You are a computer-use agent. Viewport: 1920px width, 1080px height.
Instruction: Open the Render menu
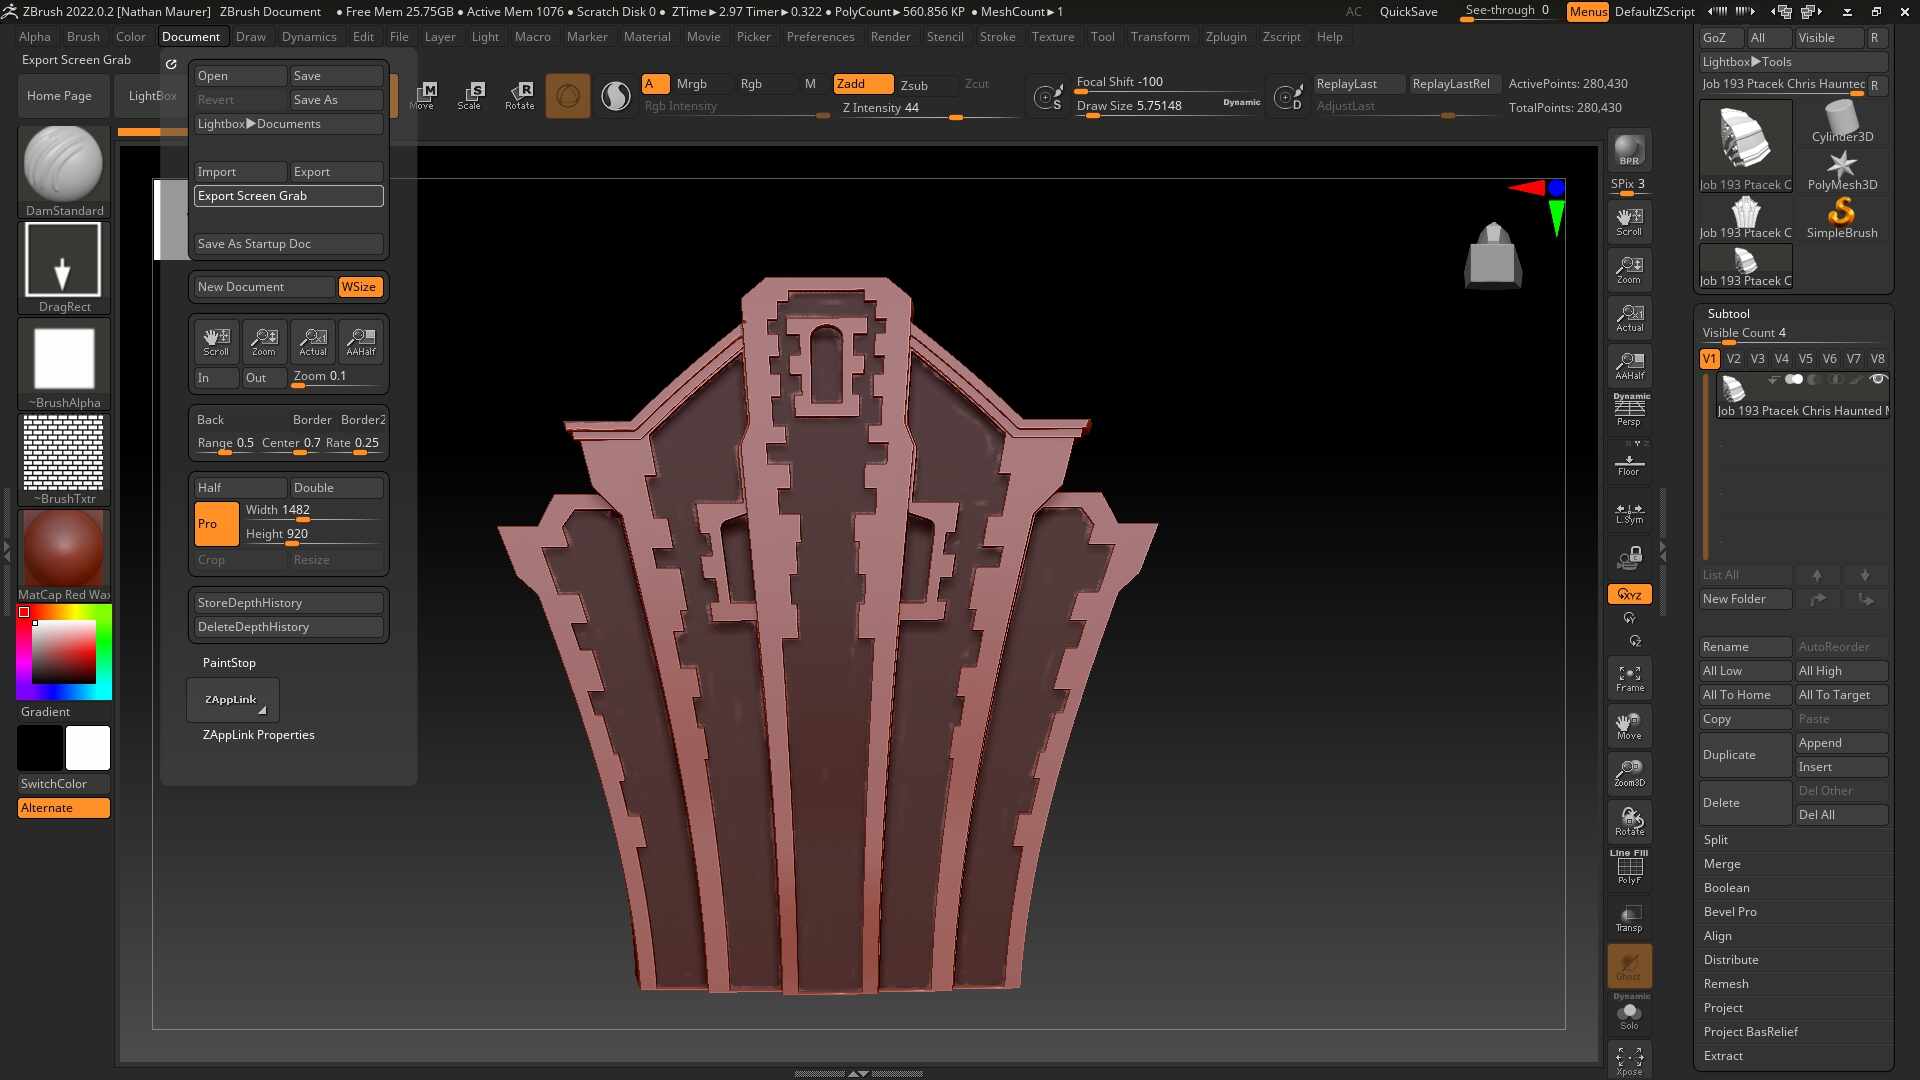tap(889, 37)
